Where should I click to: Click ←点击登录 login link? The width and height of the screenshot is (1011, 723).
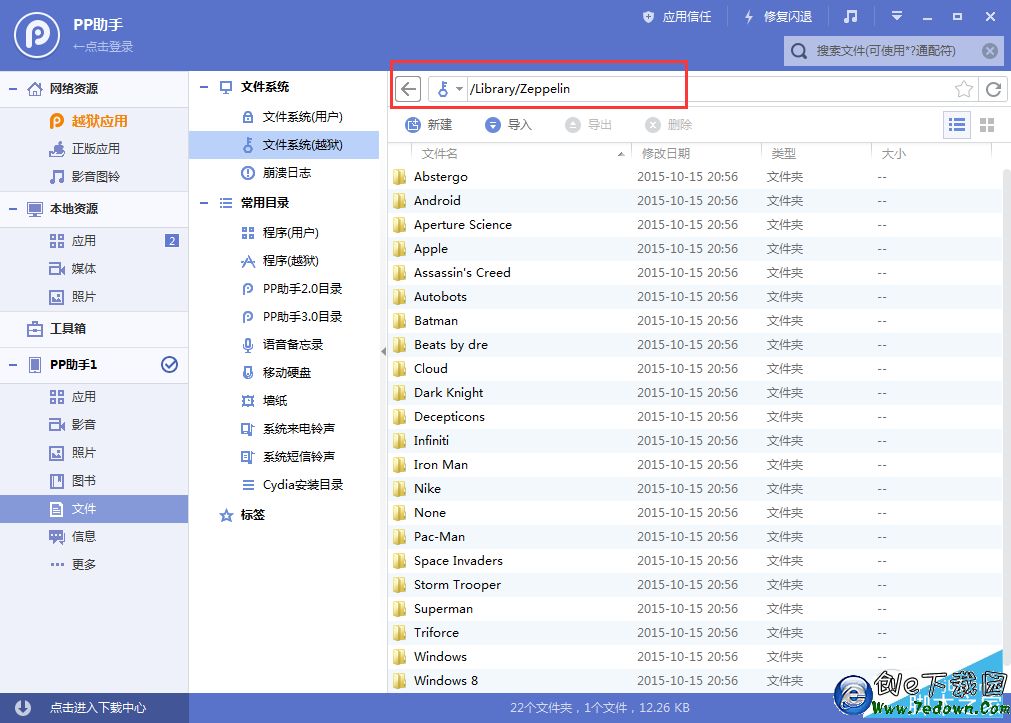(x=103, y=46)
